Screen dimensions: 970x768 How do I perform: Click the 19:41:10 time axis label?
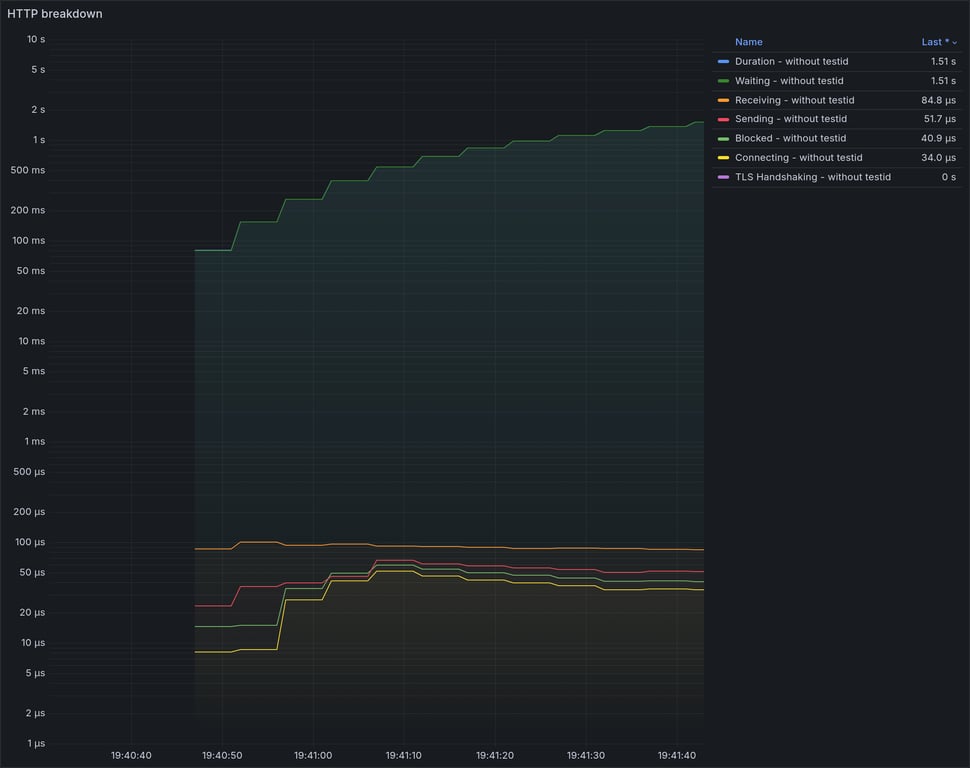403,756
